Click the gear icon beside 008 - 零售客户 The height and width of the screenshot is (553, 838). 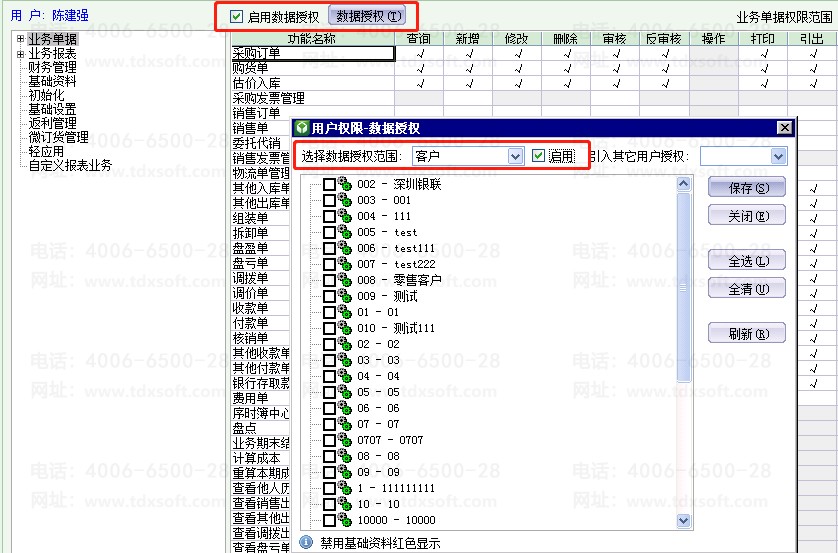(345, 280)
